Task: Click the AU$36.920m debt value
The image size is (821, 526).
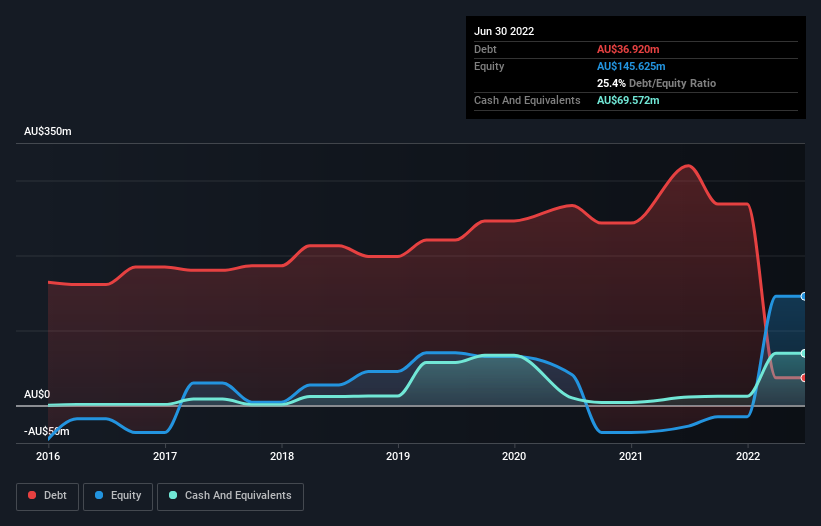Action: 628,49
